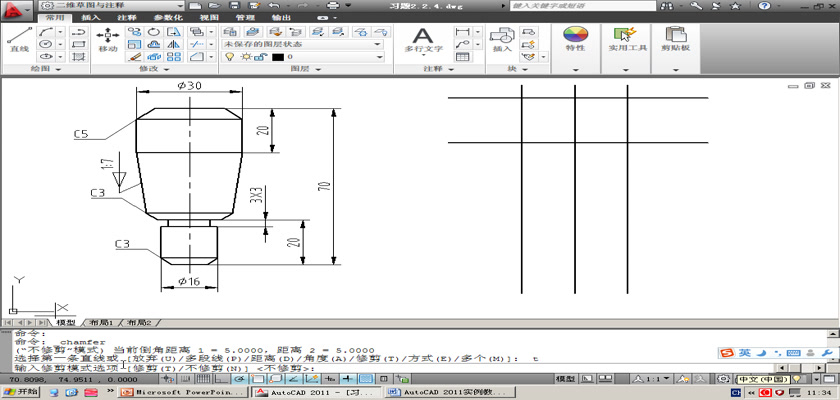The height and width of the screenshot is (400, 840).
Task: Select the Mirror tool in the 修改 panel
Action: tap(174, 44)
